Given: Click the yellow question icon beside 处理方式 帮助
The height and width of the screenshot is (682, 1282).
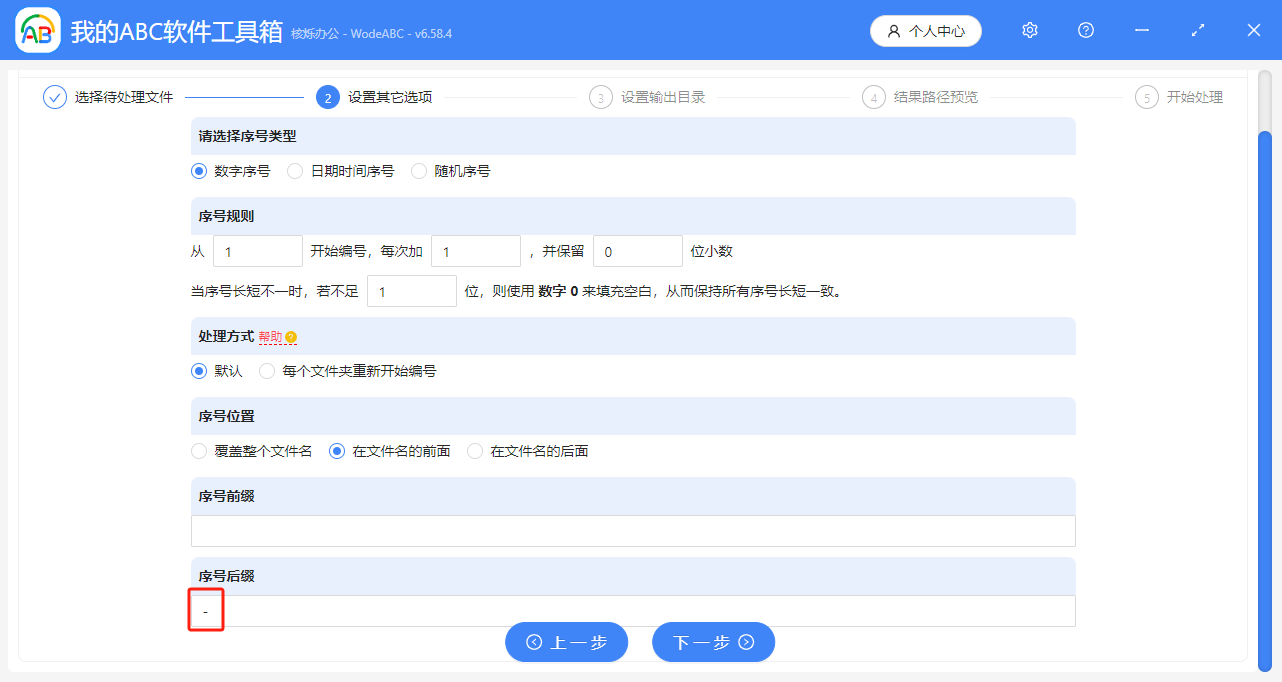Looking at the screenshot, I should [x=290, y=337].
